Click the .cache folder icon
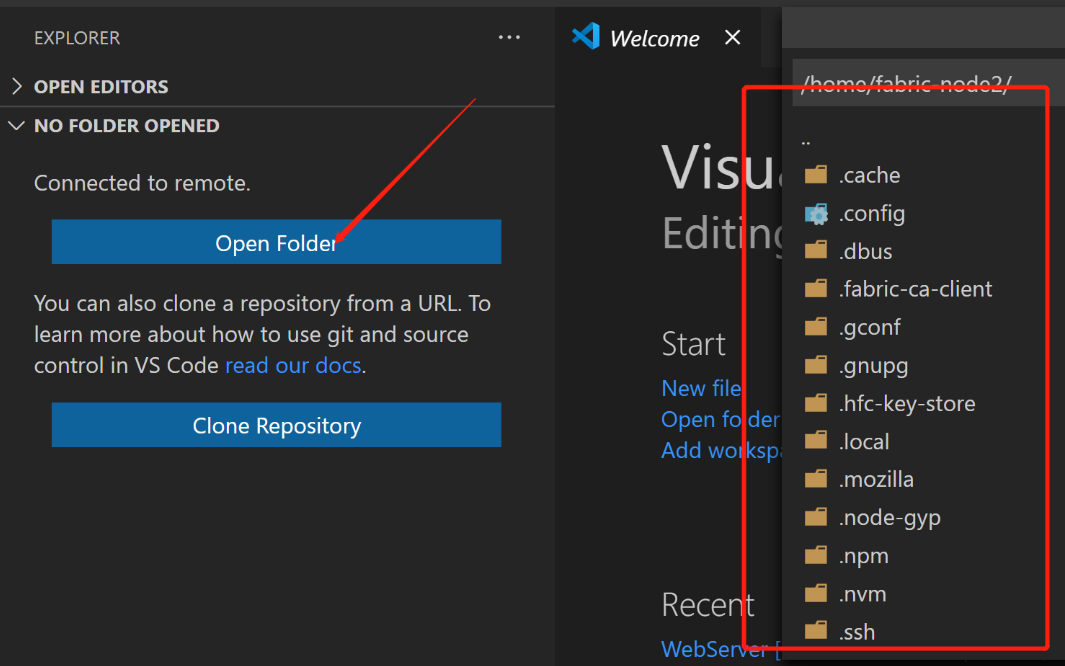This screenshot has width=1065, height=666. (816, 175)
